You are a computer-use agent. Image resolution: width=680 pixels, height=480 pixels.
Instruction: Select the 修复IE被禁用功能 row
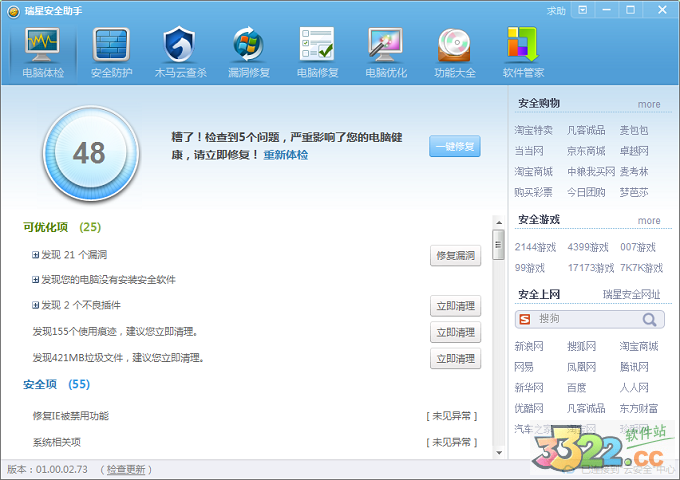point(255,416)
